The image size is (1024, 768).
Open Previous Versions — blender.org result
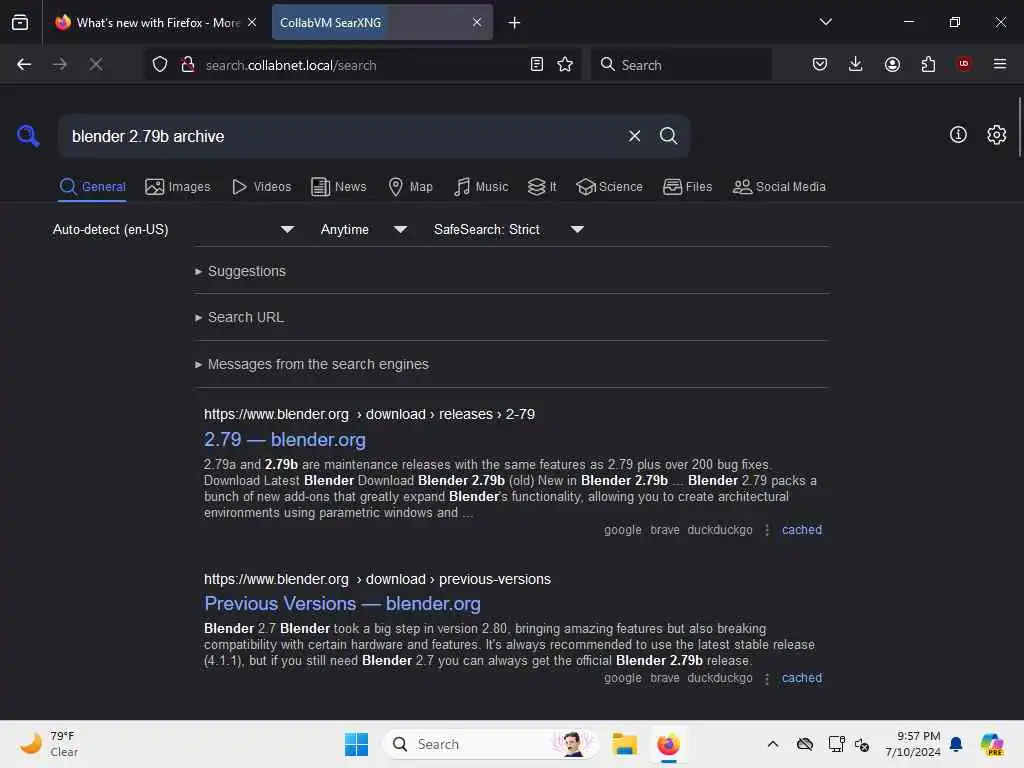click(342, 603)
